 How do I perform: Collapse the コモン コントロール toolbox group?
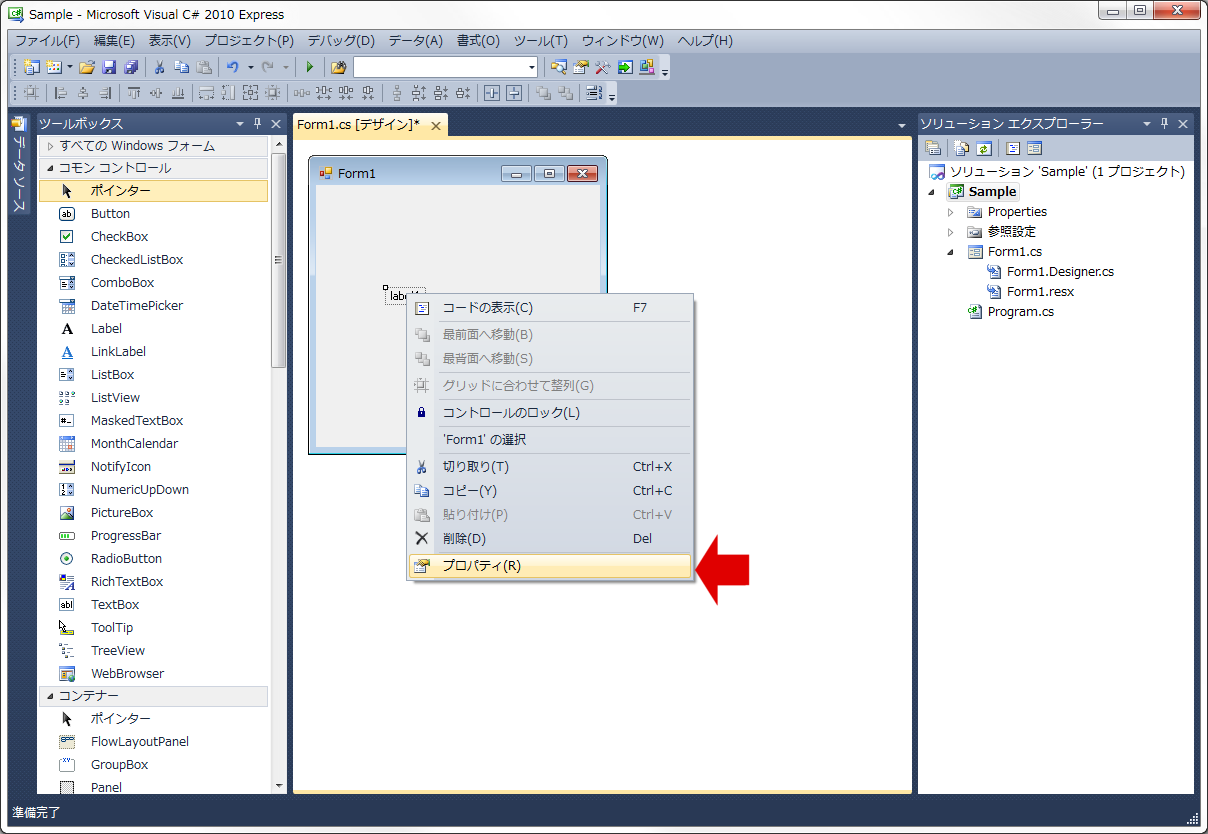click(x=49, y=168)
